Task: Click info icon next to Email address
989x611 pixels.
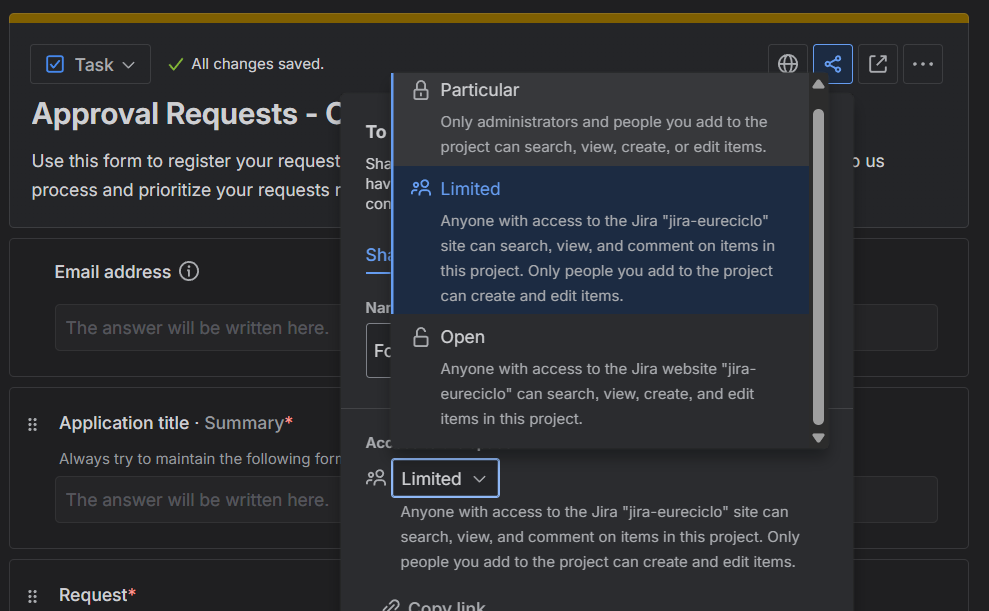Action: (189, 272)
